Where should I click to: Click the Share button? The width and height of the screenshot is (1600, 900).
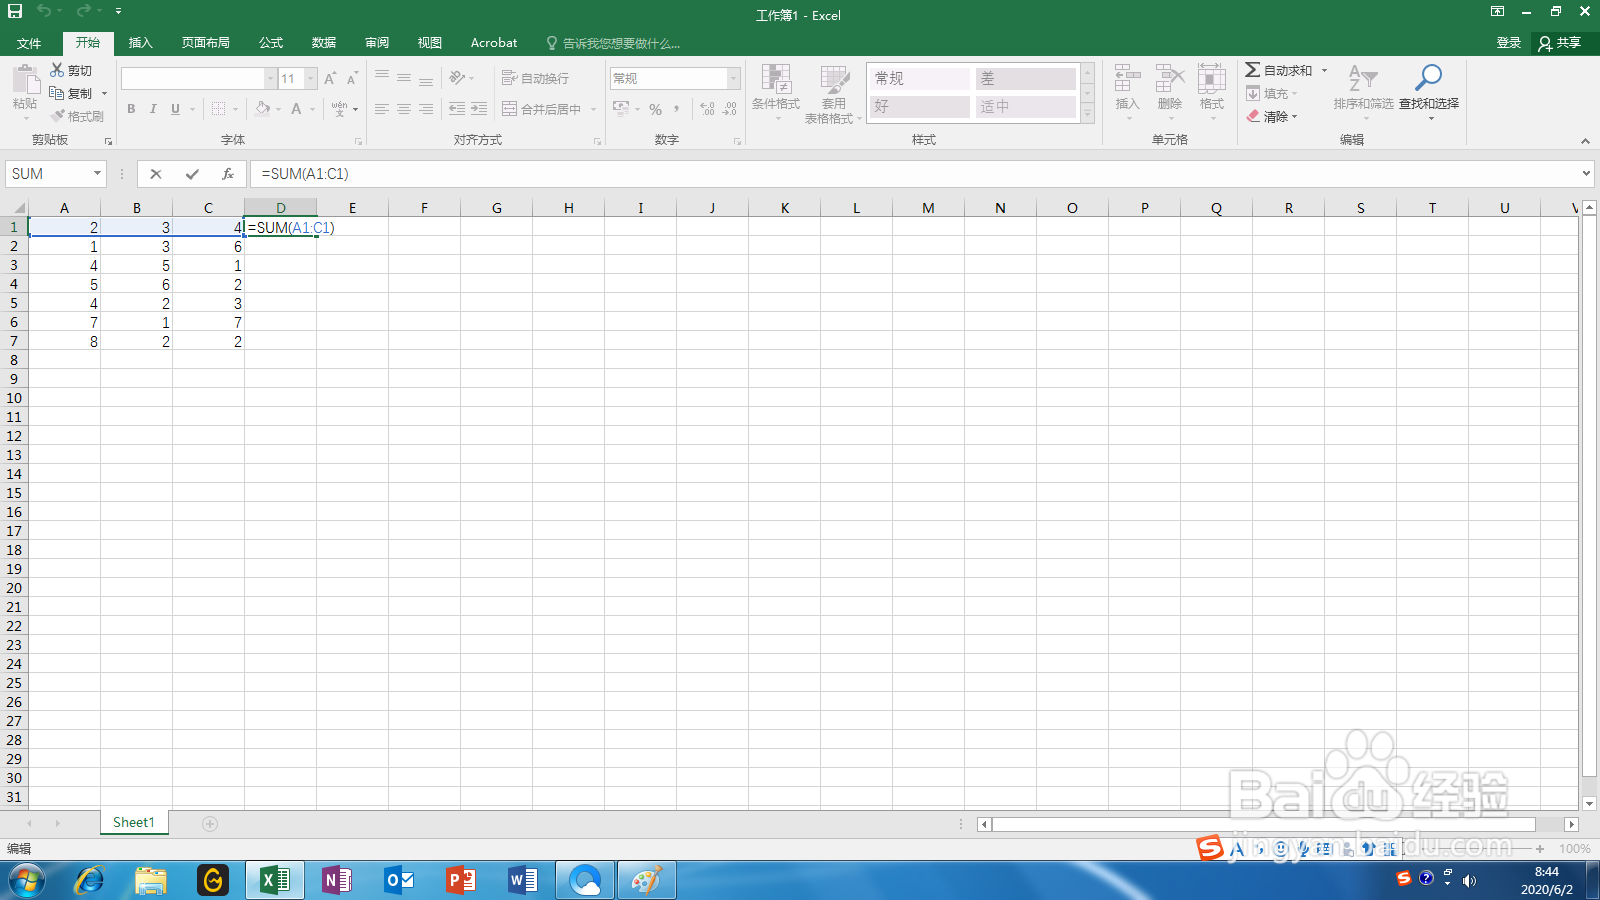pyautogui.click(x=1560, y=43)
